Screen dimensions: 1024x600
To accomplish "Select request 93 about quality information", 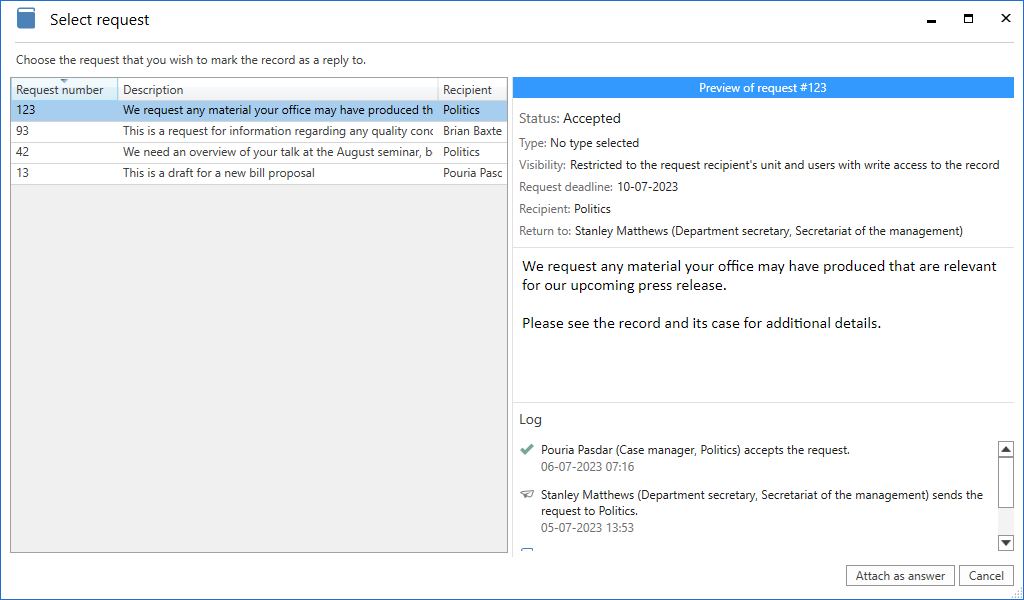I will coord(277,131).
